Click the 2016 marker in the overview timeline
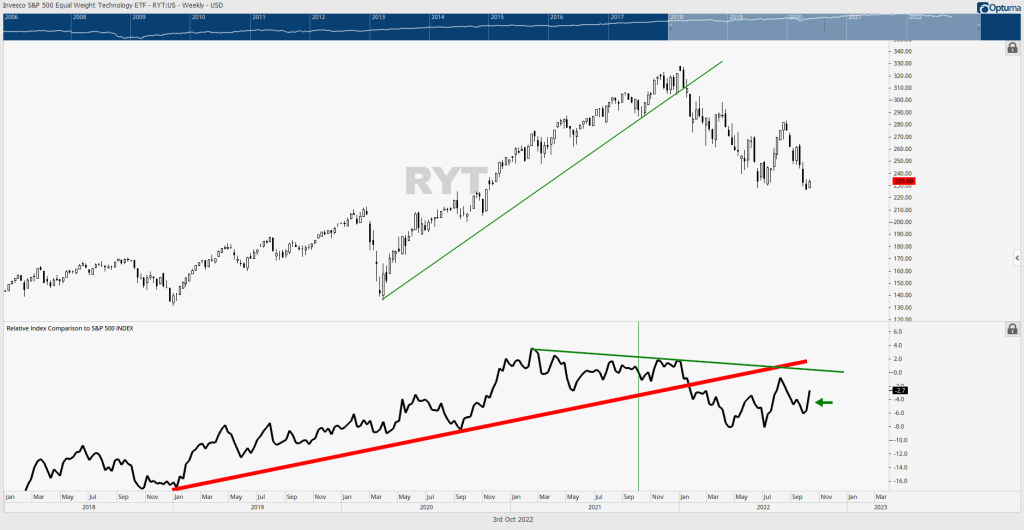Screen dimensions: 1024x530 click(558, 17)
